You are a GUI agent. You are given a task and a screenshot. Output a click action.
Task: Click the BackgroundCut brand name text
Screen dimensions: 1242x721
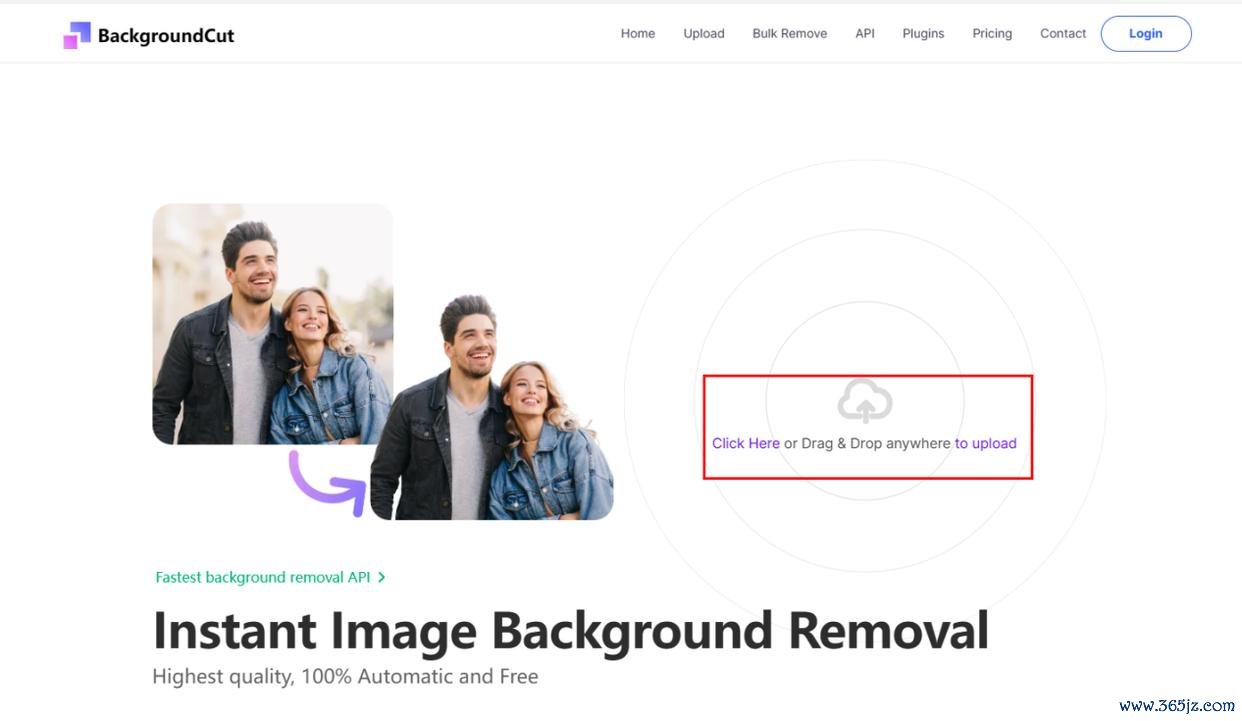click(166, 35)
